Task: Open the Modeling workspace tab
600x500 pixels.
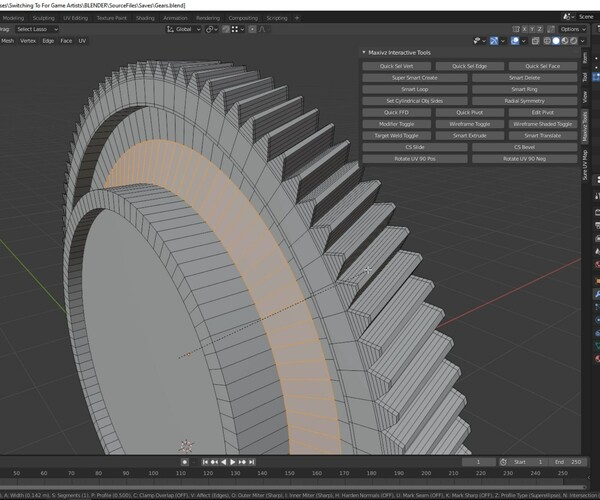Action: pos(13,18)
